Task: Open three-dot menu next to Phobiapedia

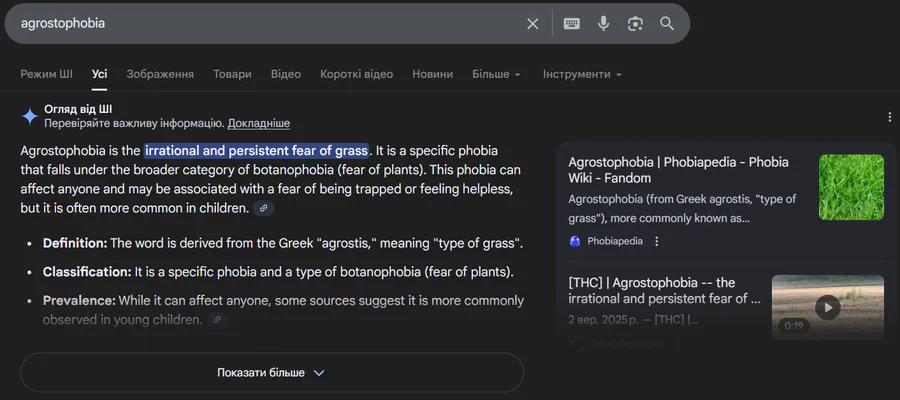Action: tap(657, 241)
